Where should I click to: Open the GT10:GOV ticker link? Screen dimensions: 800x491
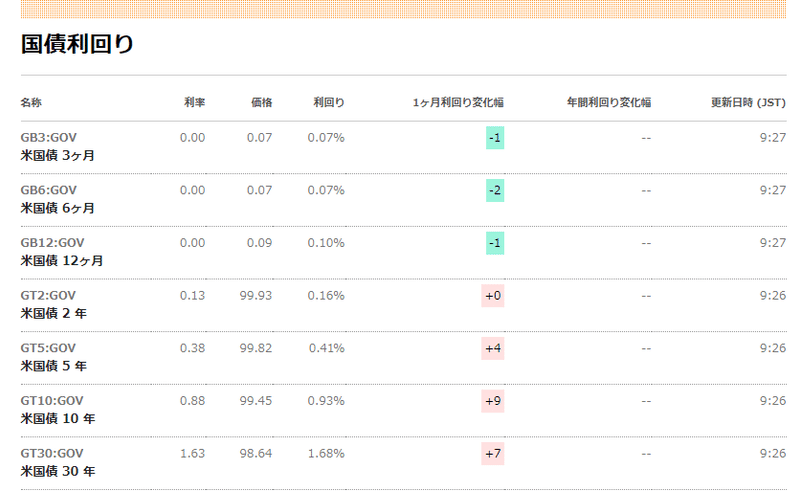pos(52,400)
